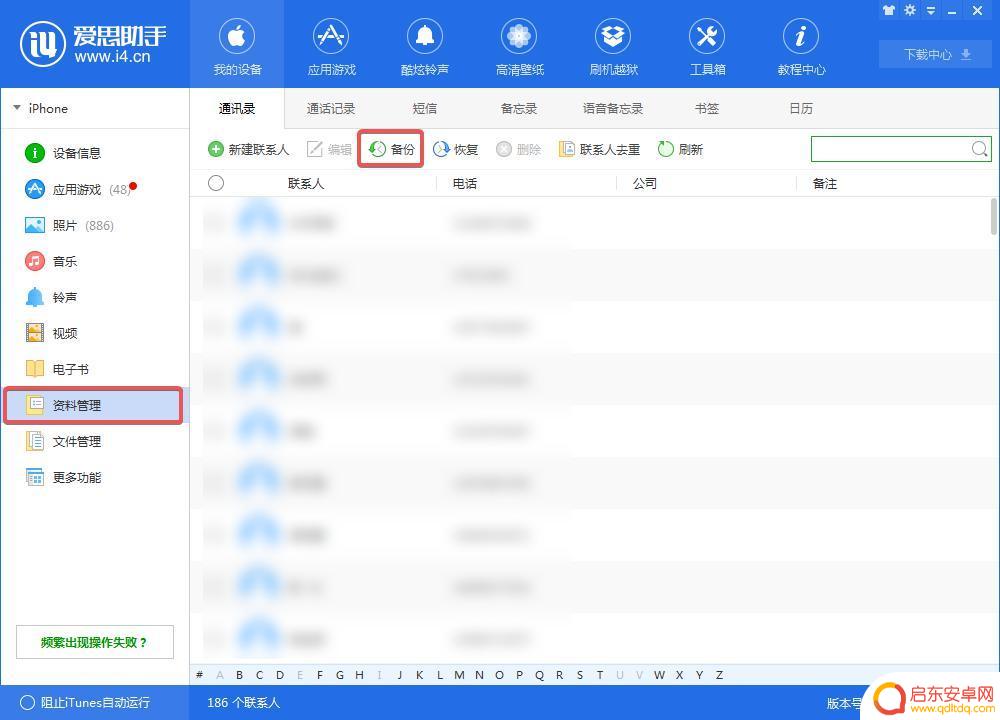
Task: Open settings gear in title bar
Action: [910, 10]
